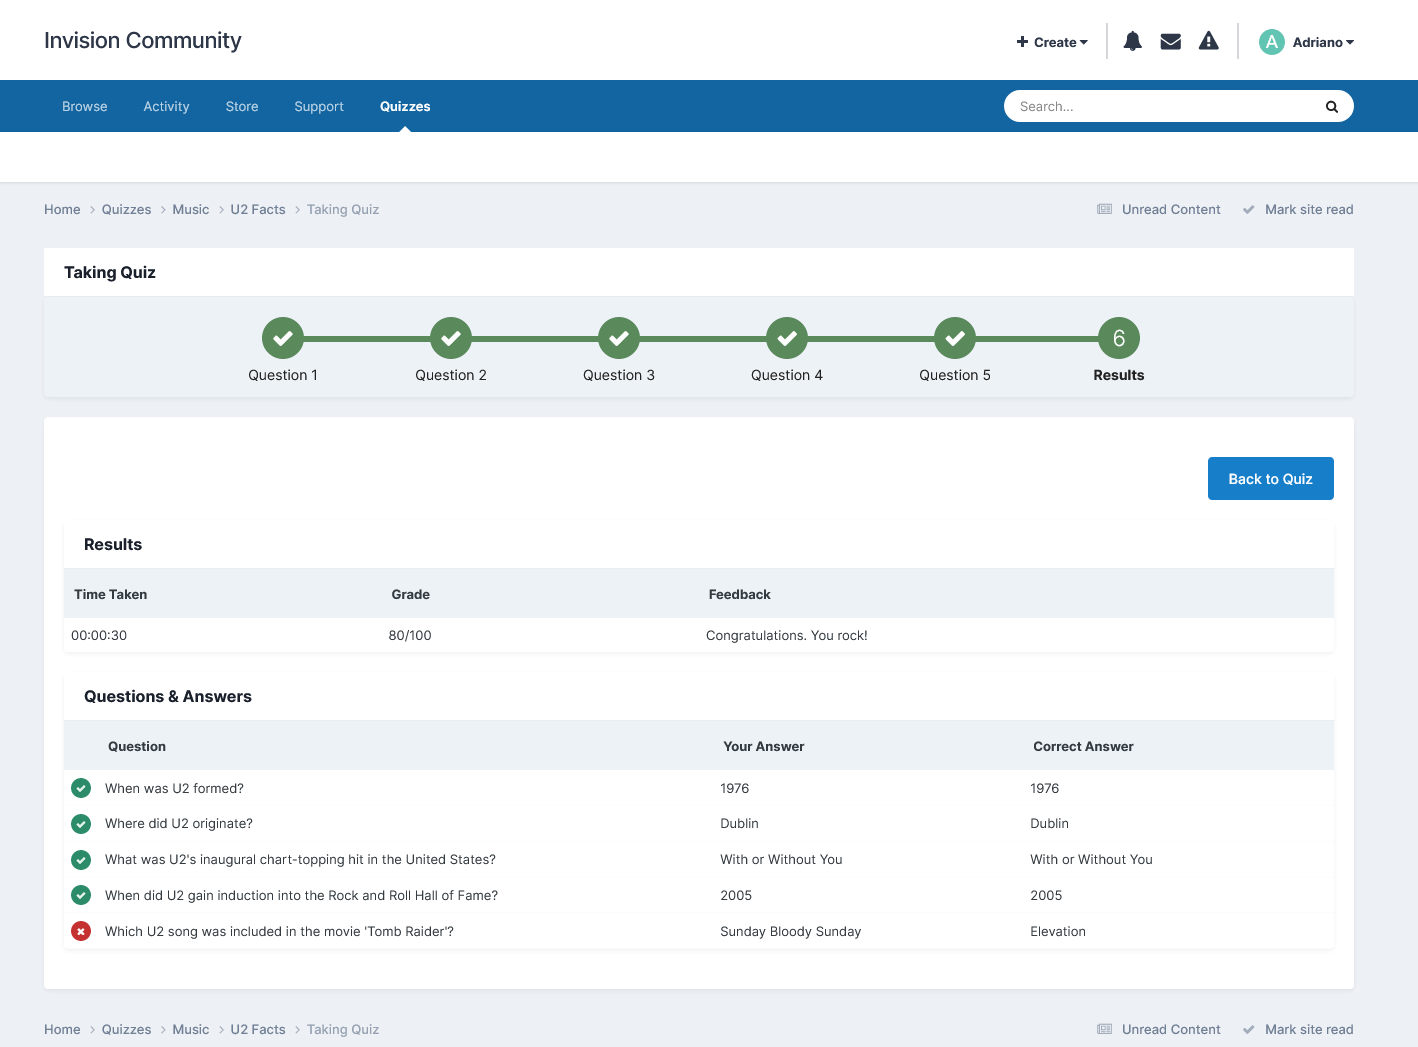This screenshot has width=1418, height=1047.
Task: Click the 80/100 grade value
Action: [410, 635]
